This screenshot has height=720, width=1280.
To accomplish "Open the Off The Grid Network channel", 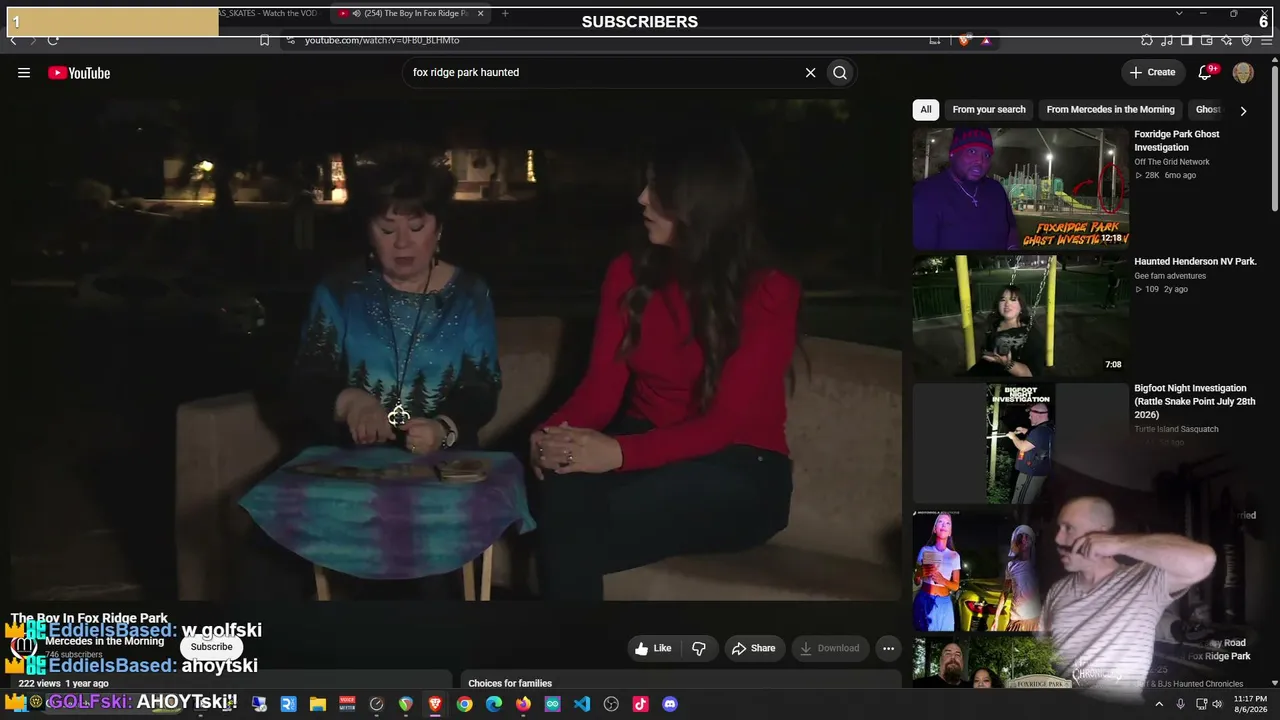I will [1172, 162].
